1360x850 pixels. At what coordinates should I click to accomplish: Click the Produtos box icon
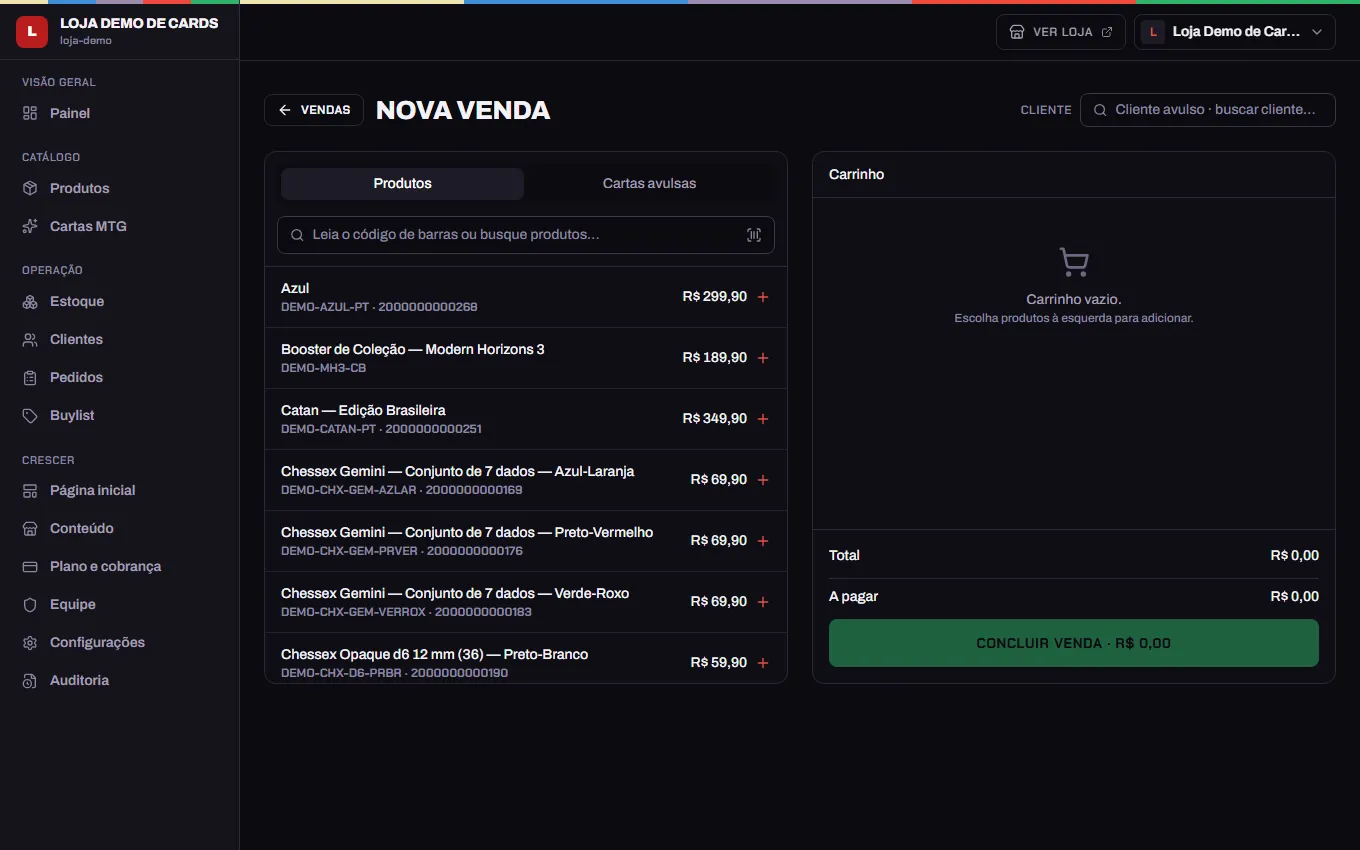pyautogui.click(x=30, y=188)
